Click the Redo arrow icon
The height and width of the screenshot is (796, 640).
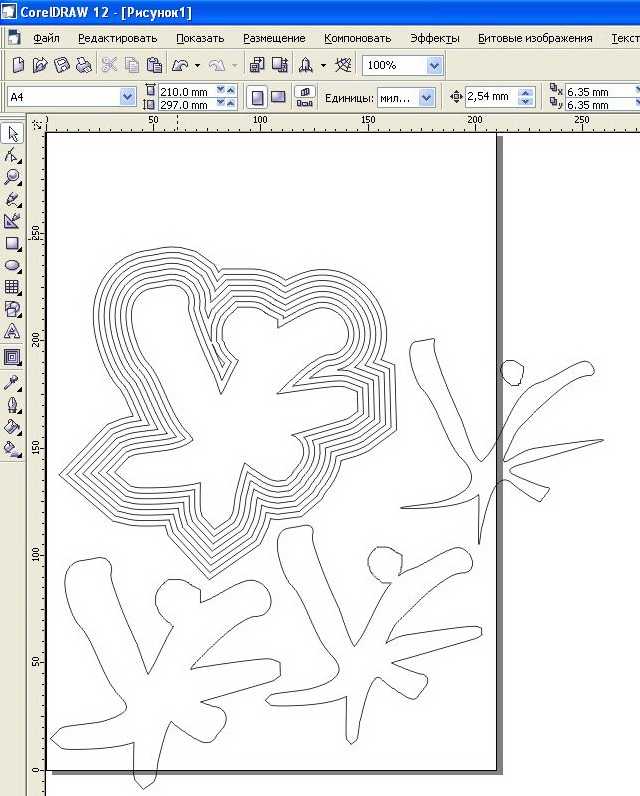pos(217,65)
